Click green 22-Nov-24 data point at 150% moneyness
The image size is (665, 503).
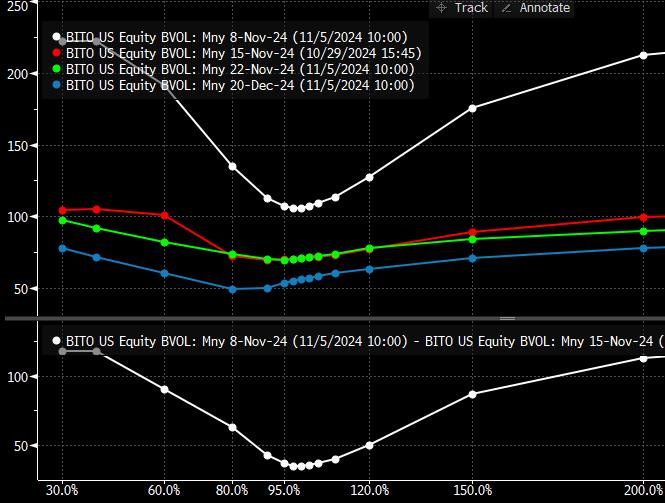coord(472,239)
